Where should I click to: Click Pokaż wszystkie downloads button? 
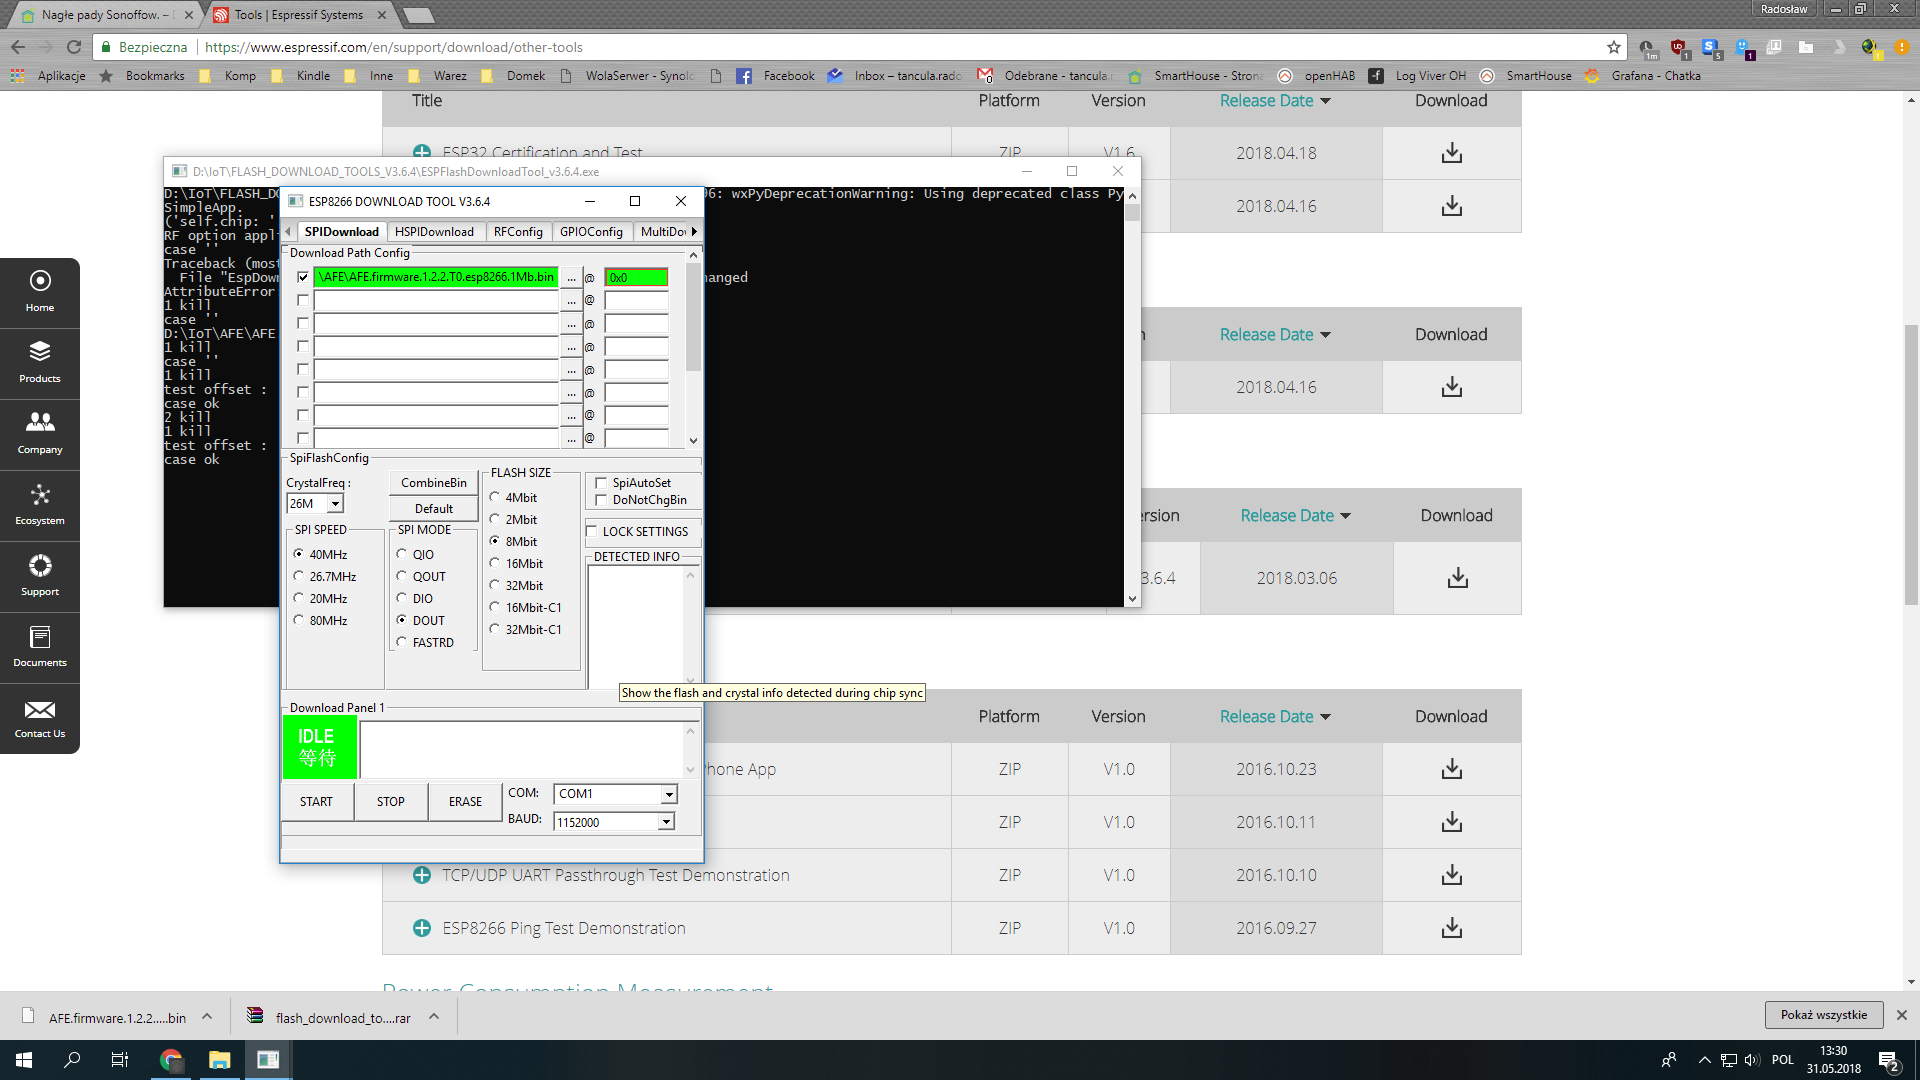point(1823,1015)
